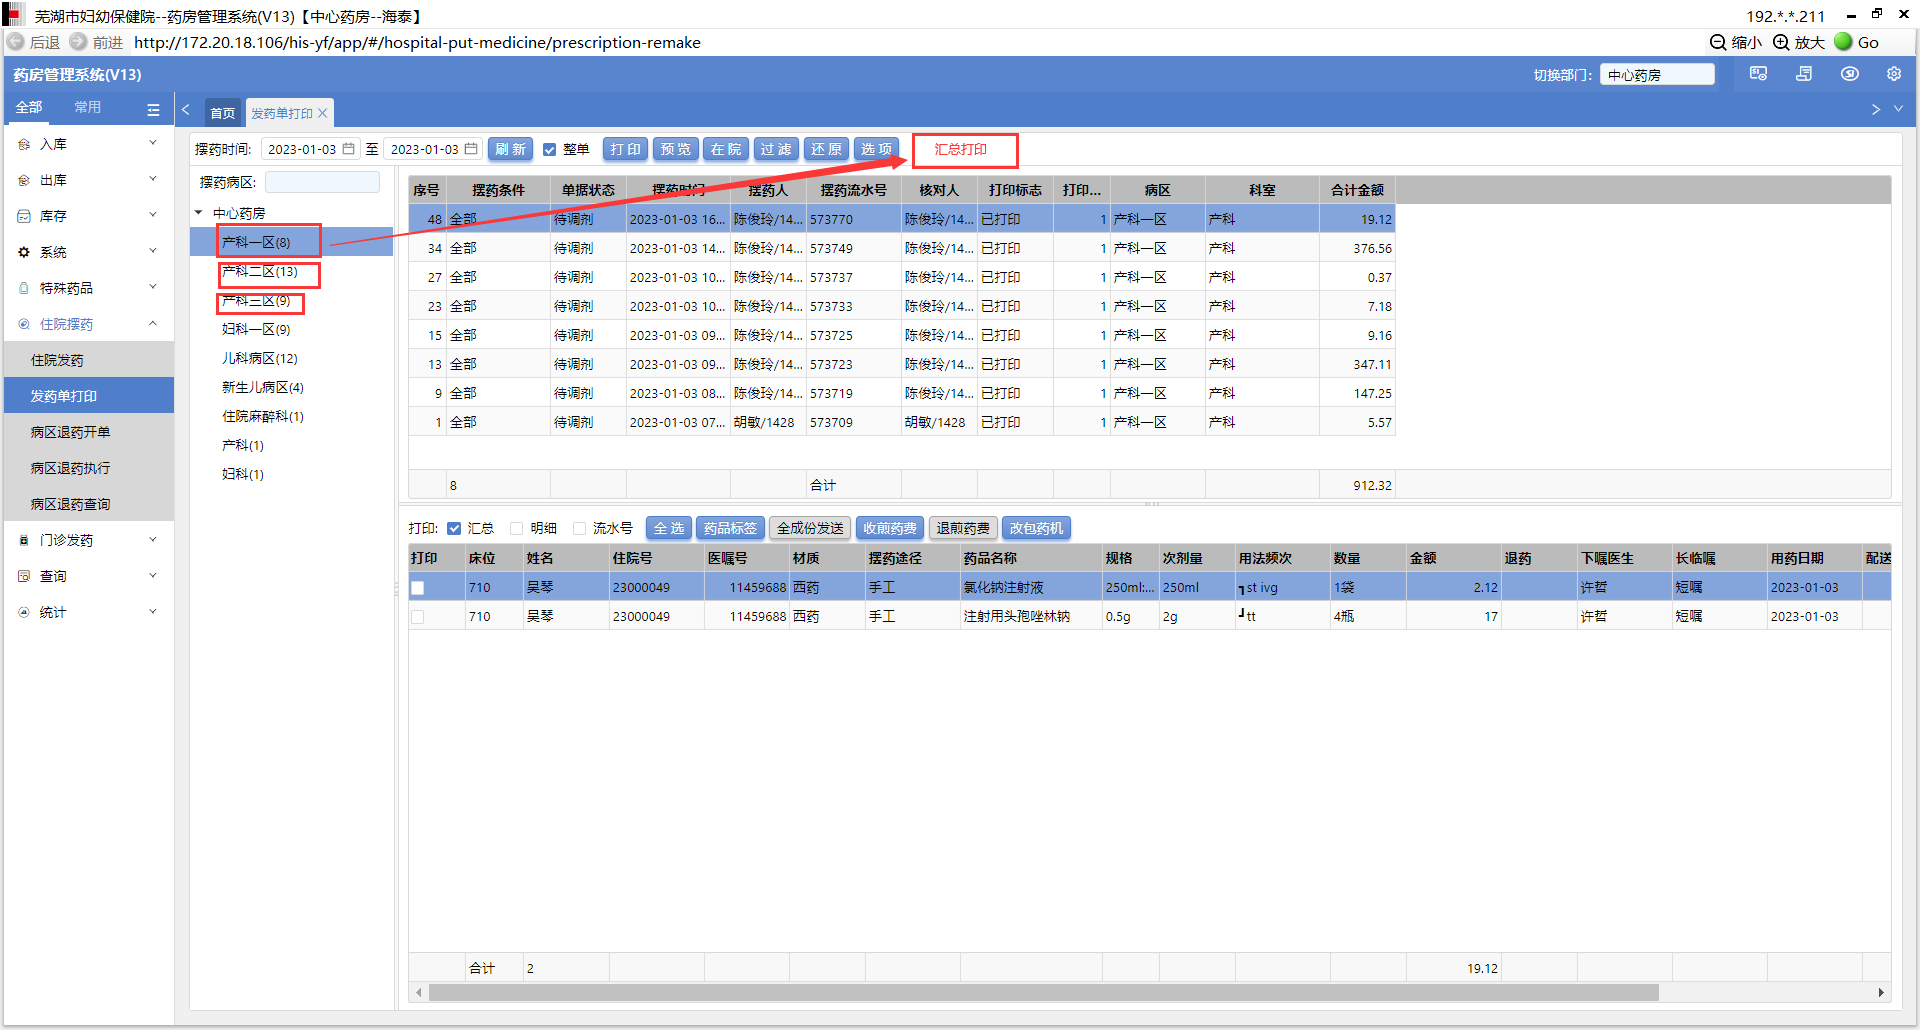
Task: Tick the print checkbox for 氯化钠注射液 row
Action: pyautogui.click(x=418, y=588)
